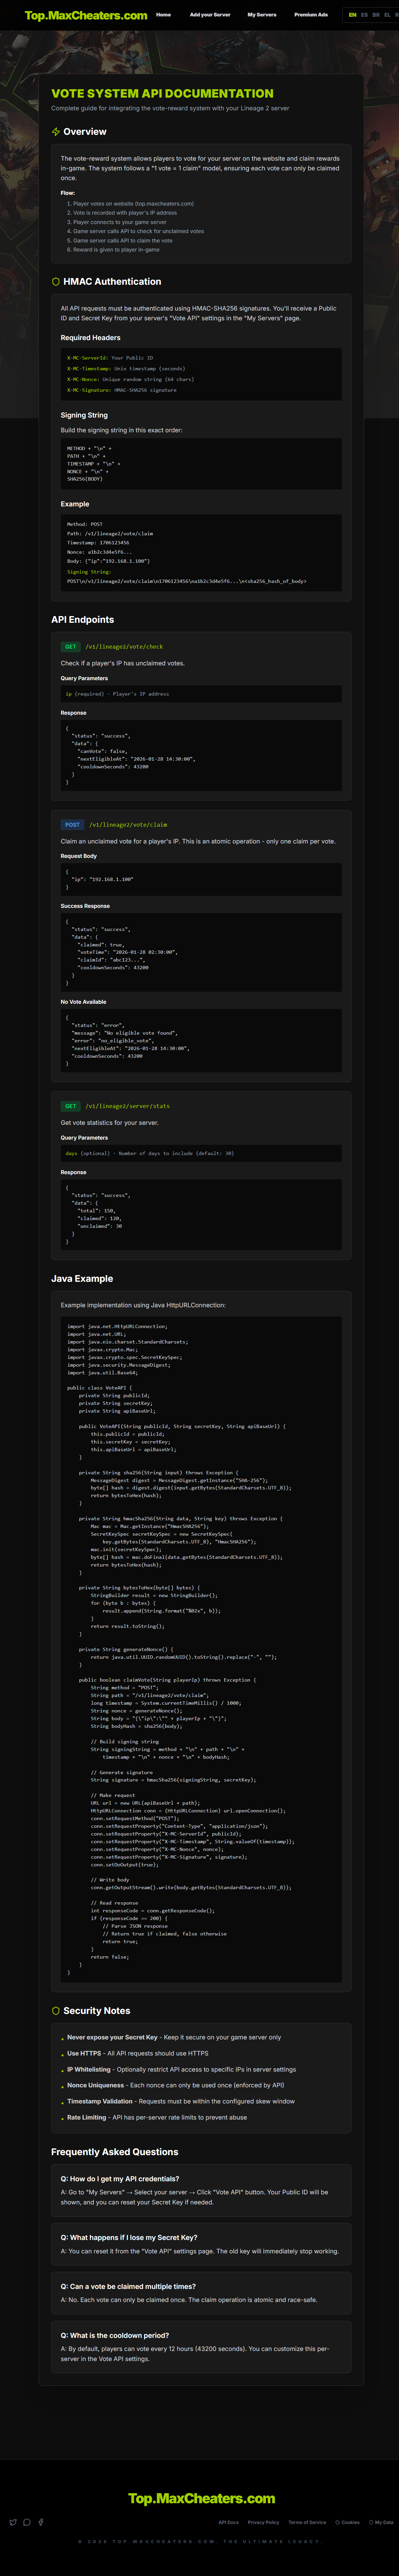Open My Servers in the navigation

pos(262,15)
